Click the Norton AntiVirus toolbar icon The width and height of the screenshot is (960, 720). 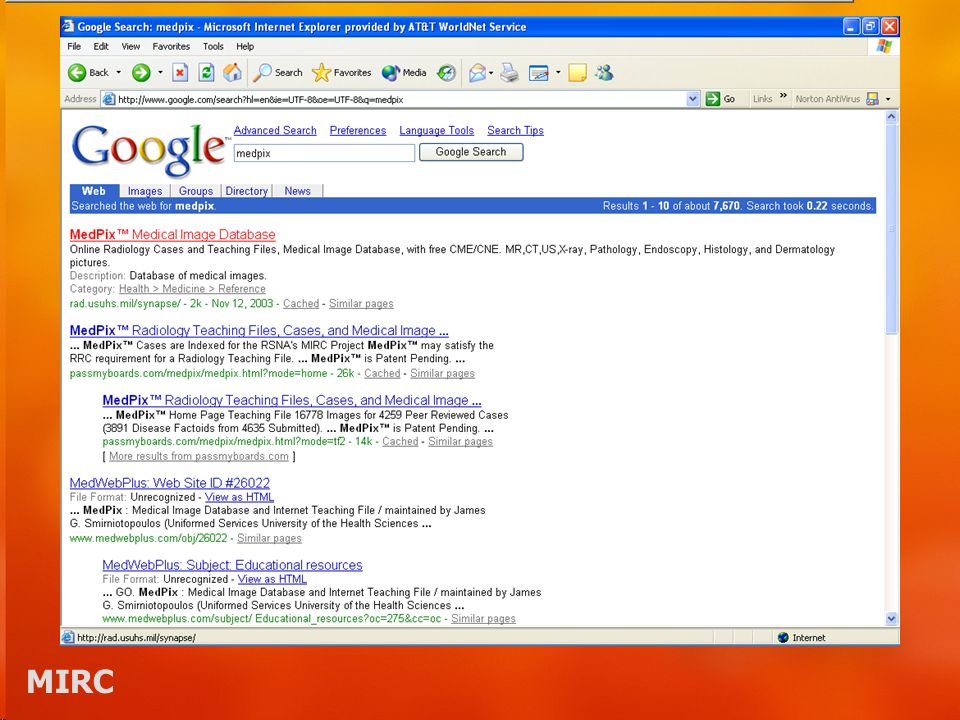(872, 99)
